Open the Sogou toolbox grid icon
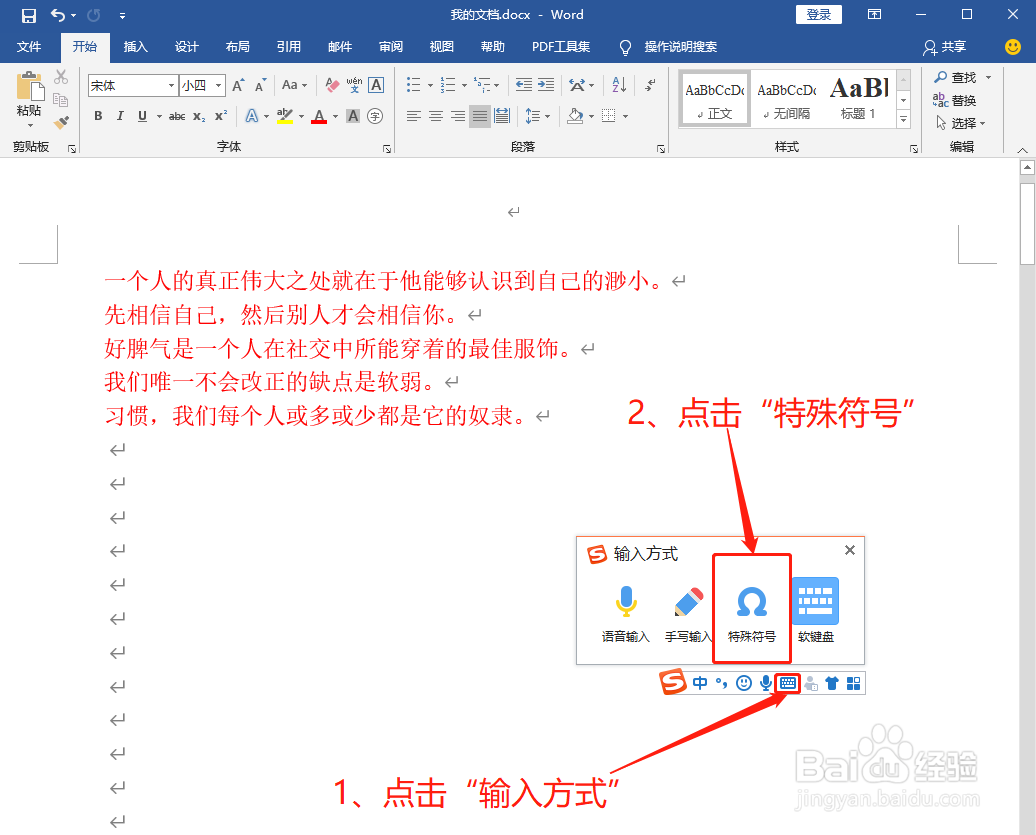Viewport: 1036px width, 835px height. [854, 683]
